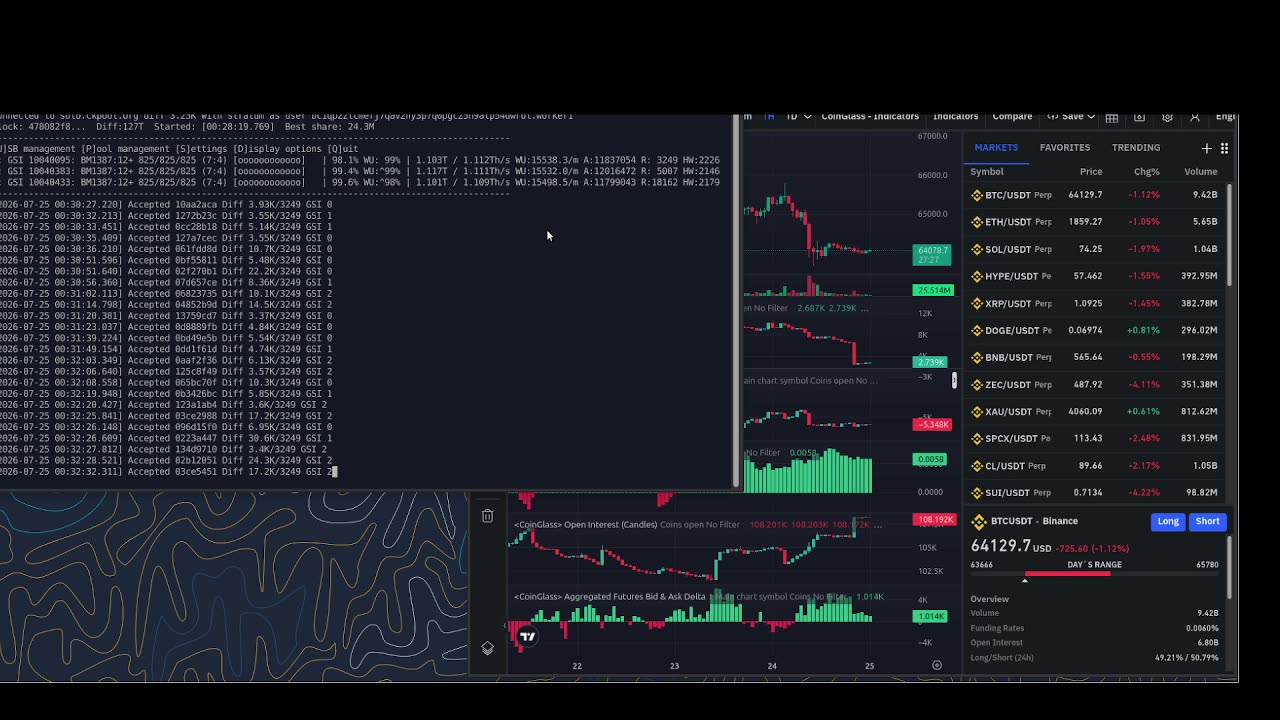Switch to the Markets tab
1280x720 pixels.
coord(996,148)
